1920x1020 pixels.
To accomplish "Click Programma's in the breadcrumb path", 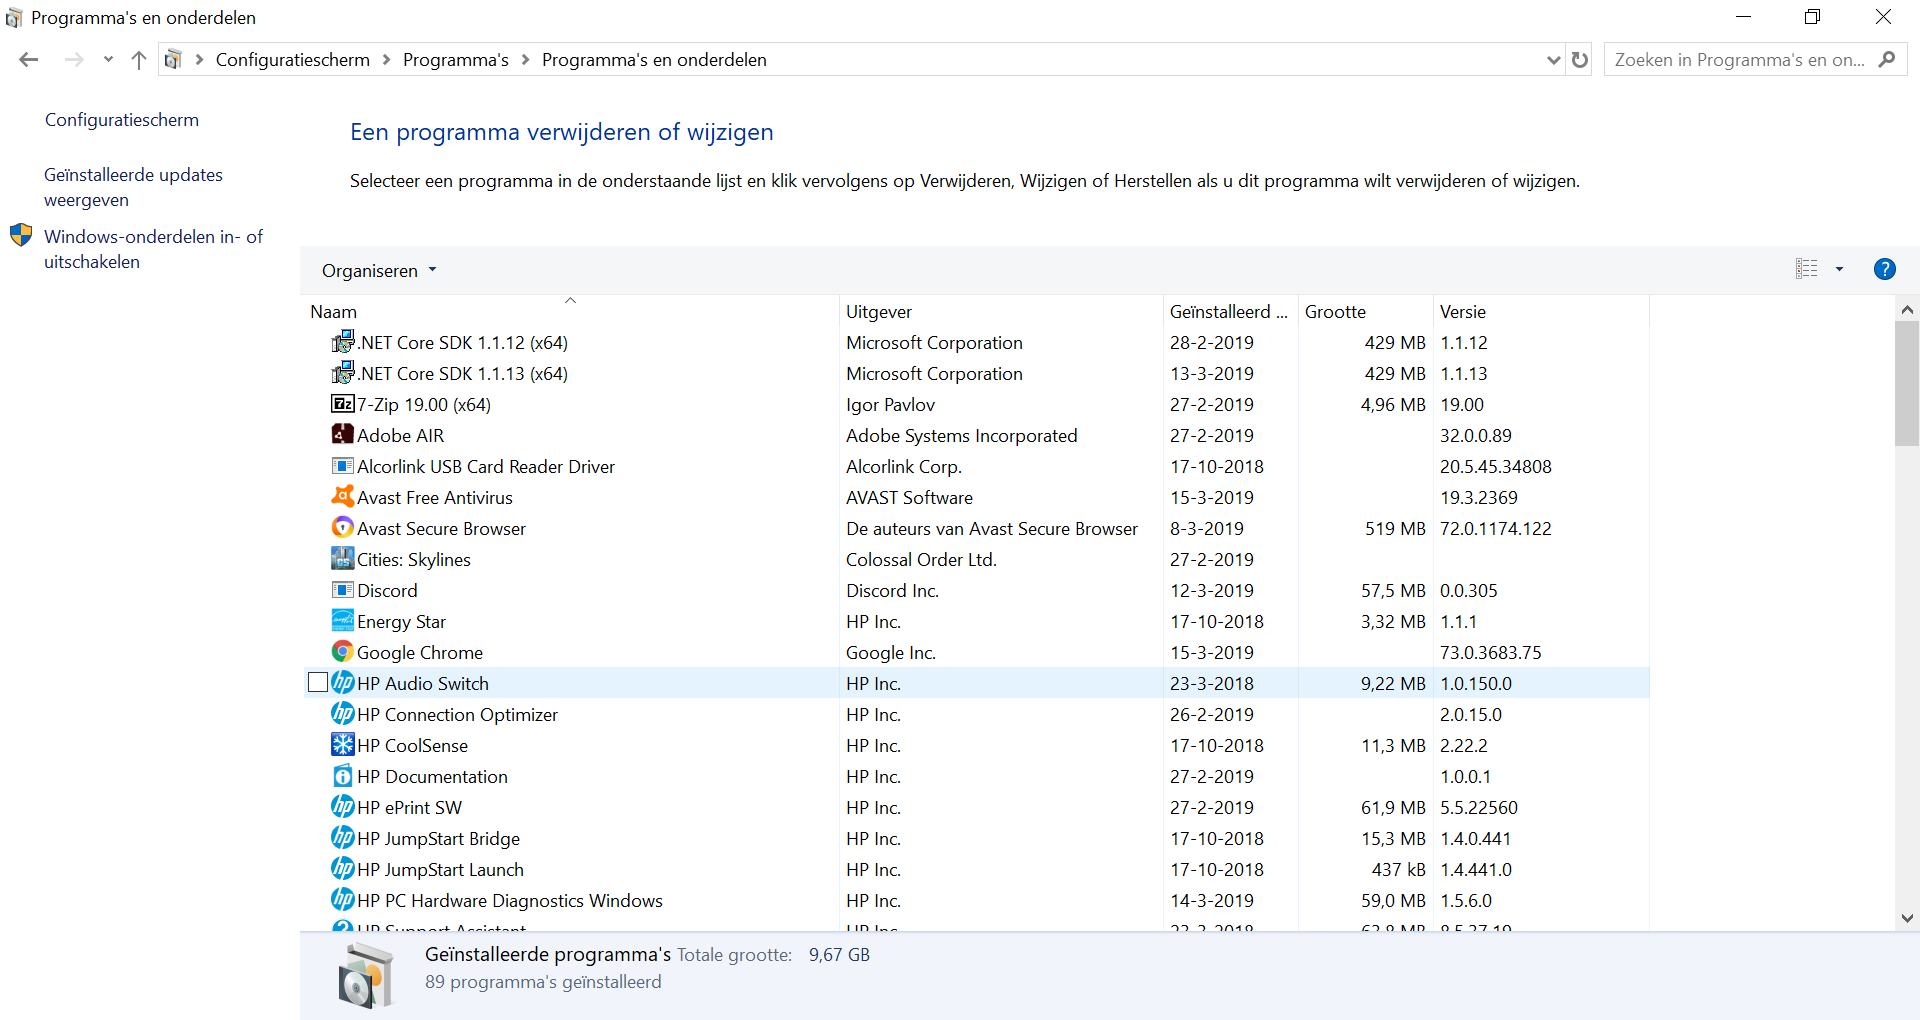I will pos(456,59).
